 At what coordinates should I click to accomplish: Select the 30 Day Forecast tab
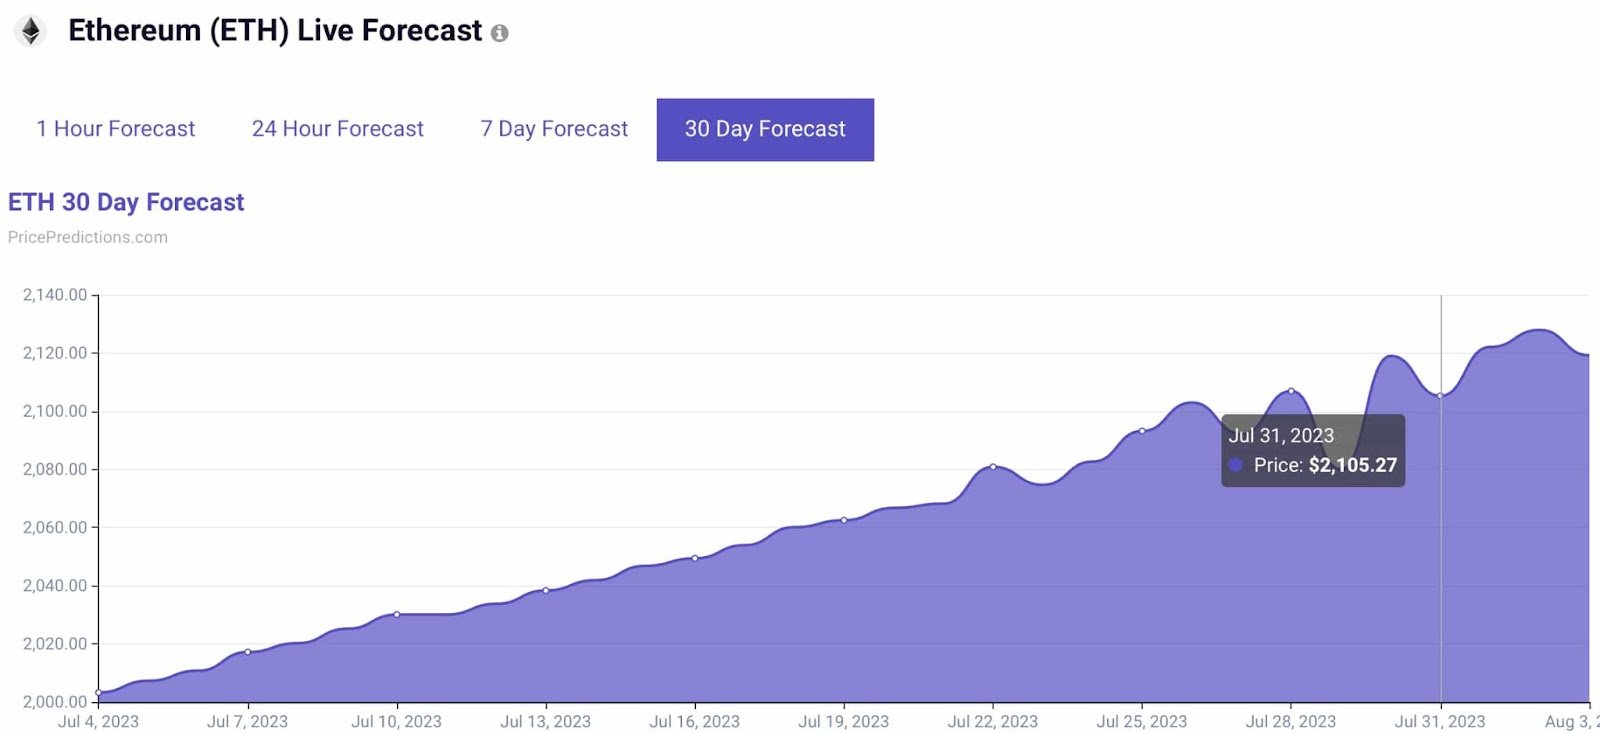[765, 129]
